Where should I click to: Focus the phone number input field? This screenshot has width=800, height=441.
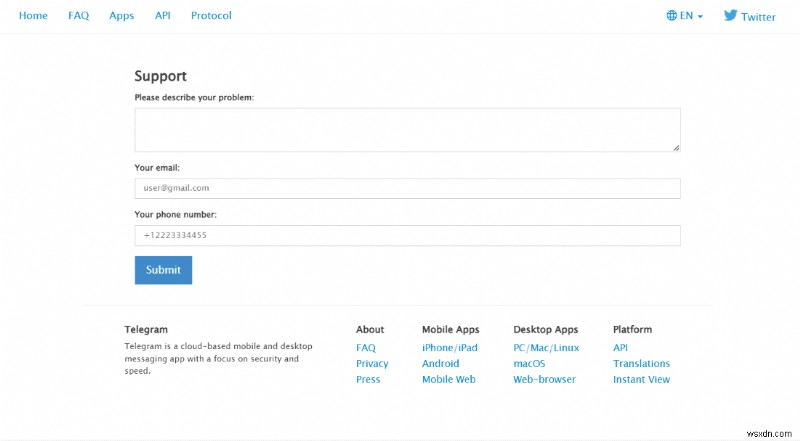(x=407, y=235)
